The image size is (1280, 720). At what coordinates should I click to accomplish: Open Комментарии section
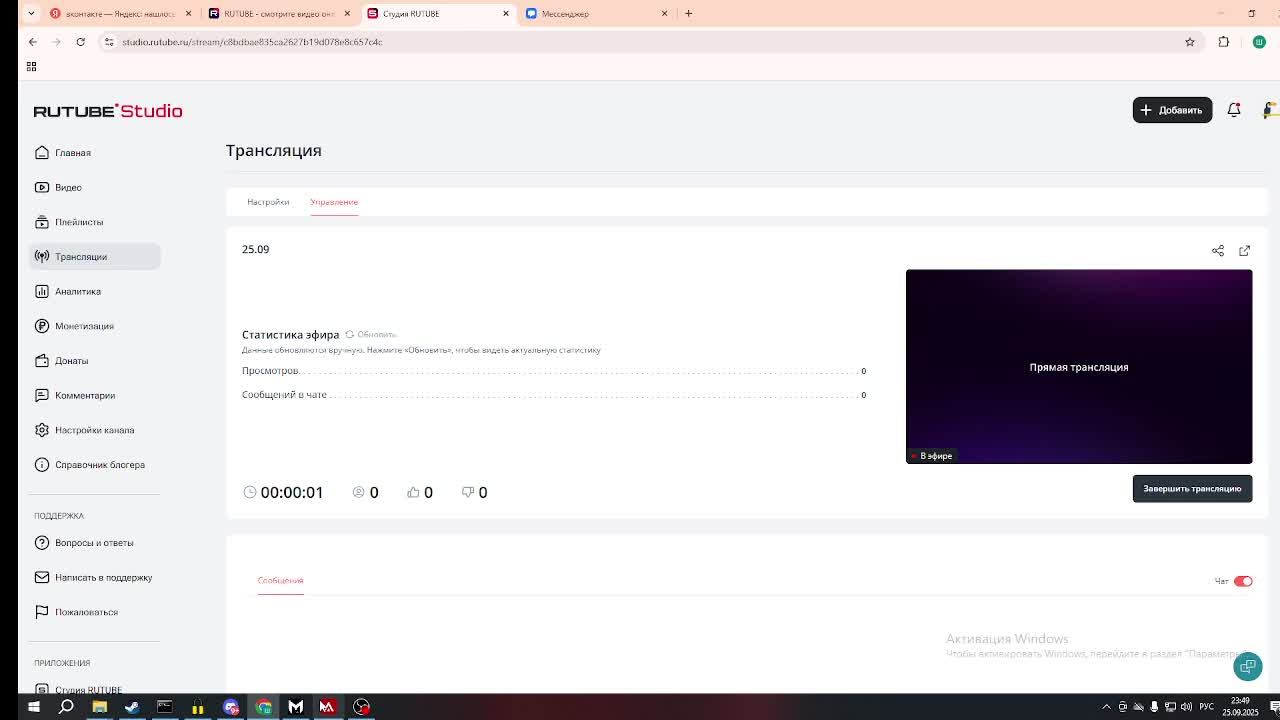(x=95, y=395)
